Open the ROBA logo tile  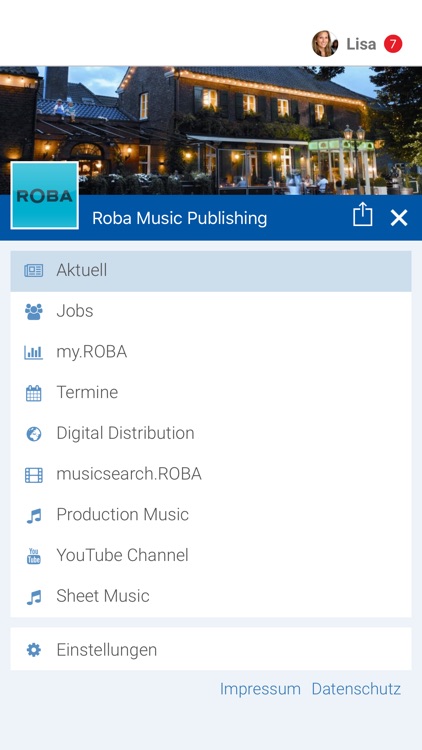[x=44, y=196]
